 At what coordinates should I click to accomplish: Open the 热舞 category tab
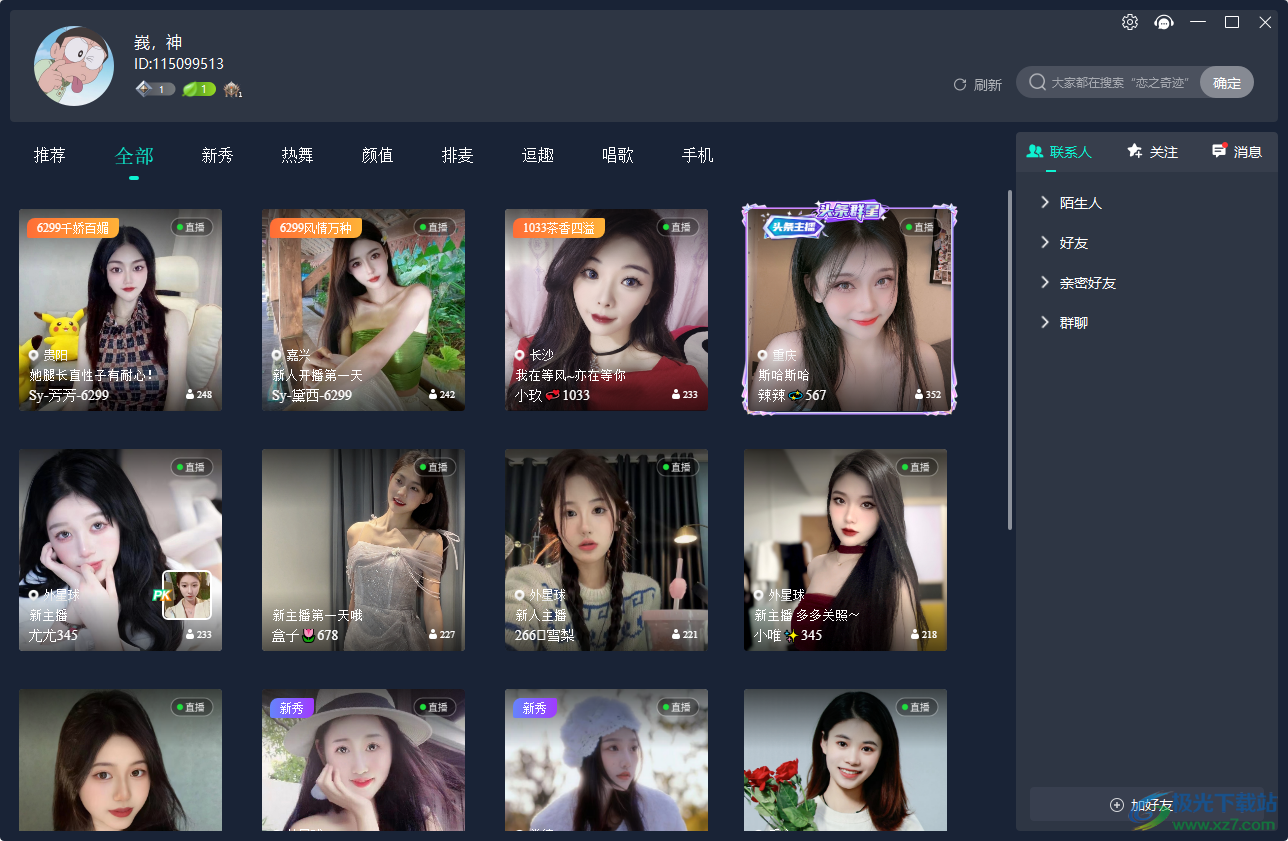pos(297,155)
